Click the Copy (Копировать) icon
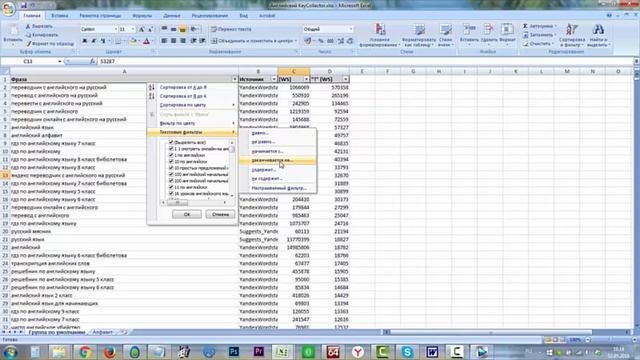This screenshot has height=360, width=640. (28, 35)
